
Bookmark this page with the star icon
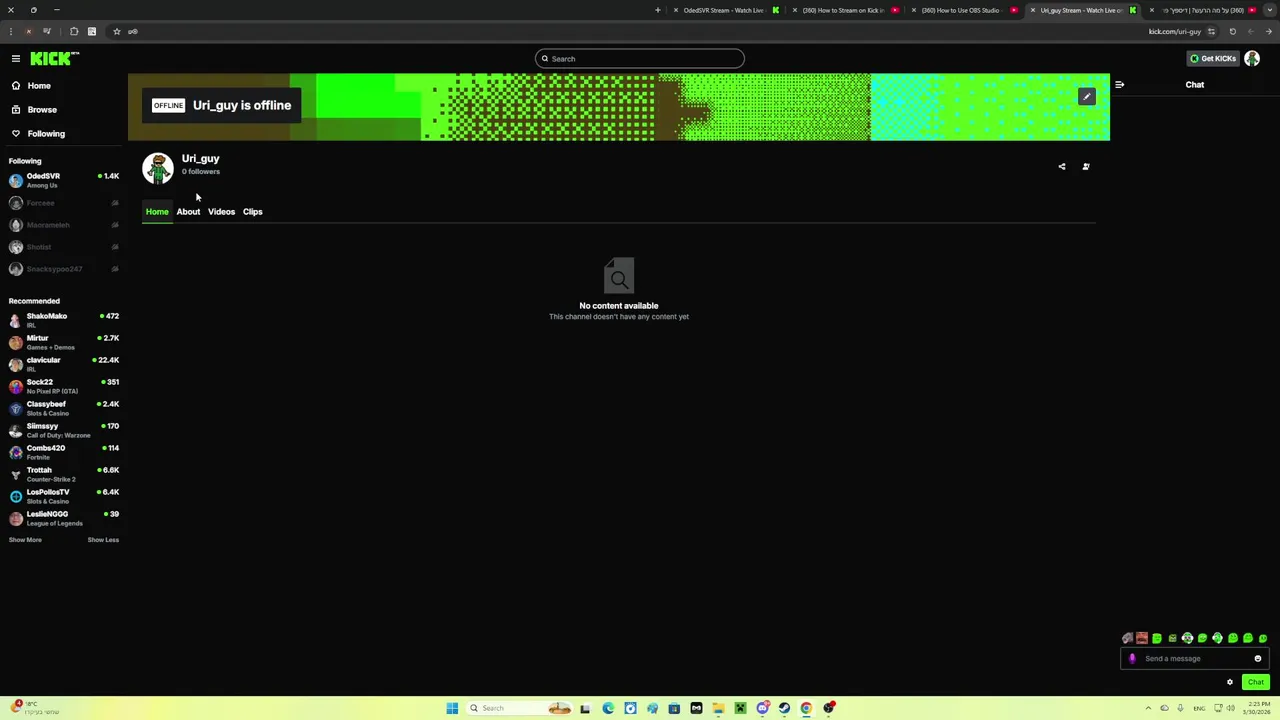click(x=116, y=31)
